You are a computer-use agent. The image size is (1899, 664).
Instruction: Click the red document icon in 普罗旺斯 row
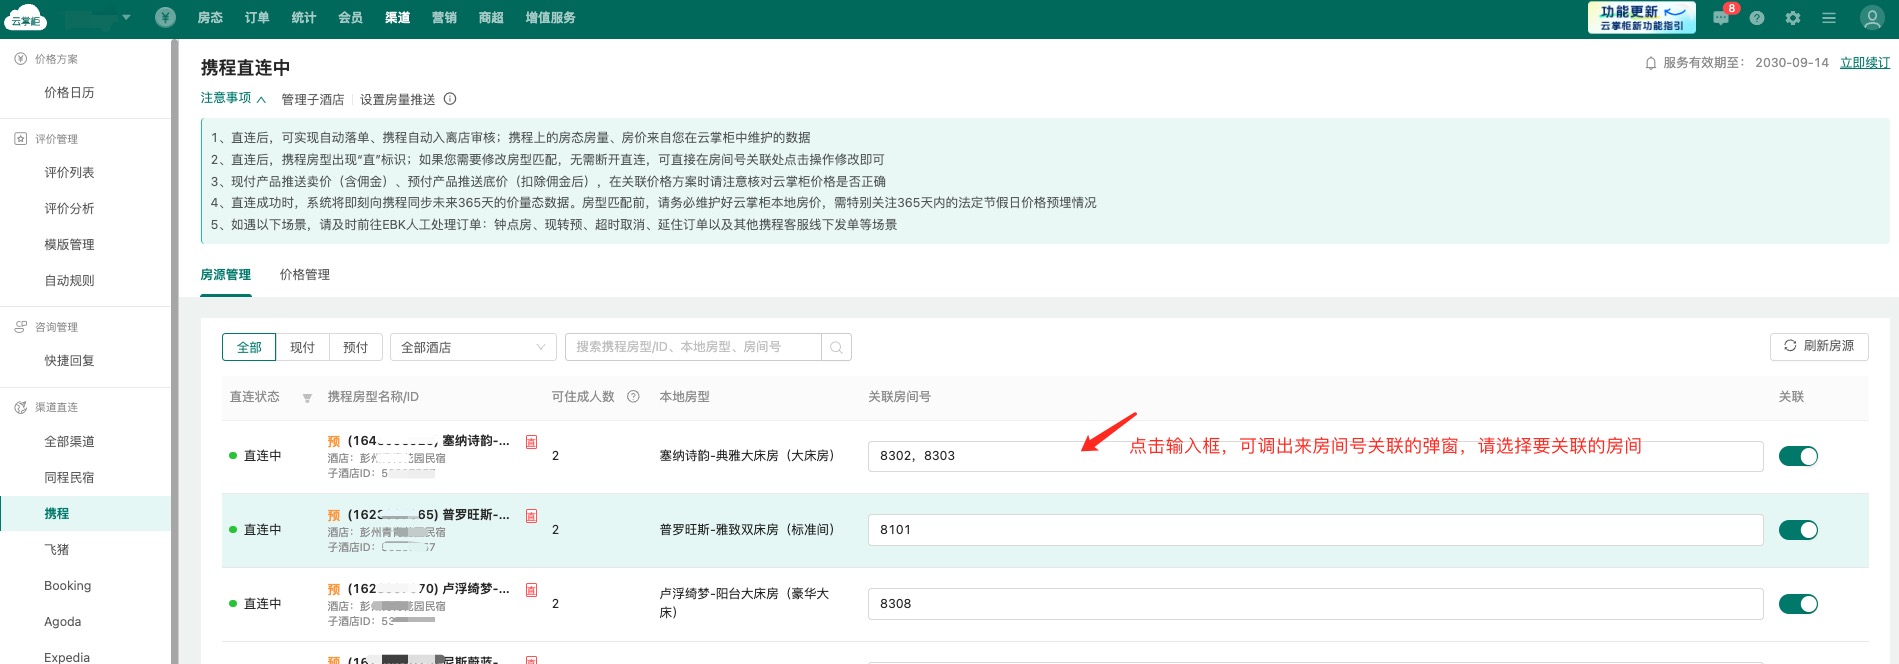pyautogui.click(x=531, y=516)
